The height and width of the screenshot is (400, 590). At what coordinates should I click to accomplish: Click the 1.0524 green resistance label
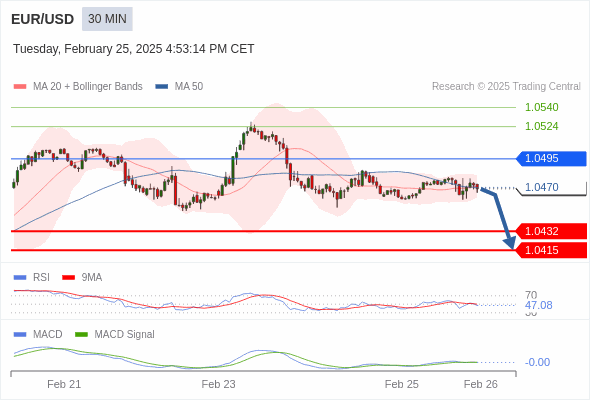click(x=541, y=126)
